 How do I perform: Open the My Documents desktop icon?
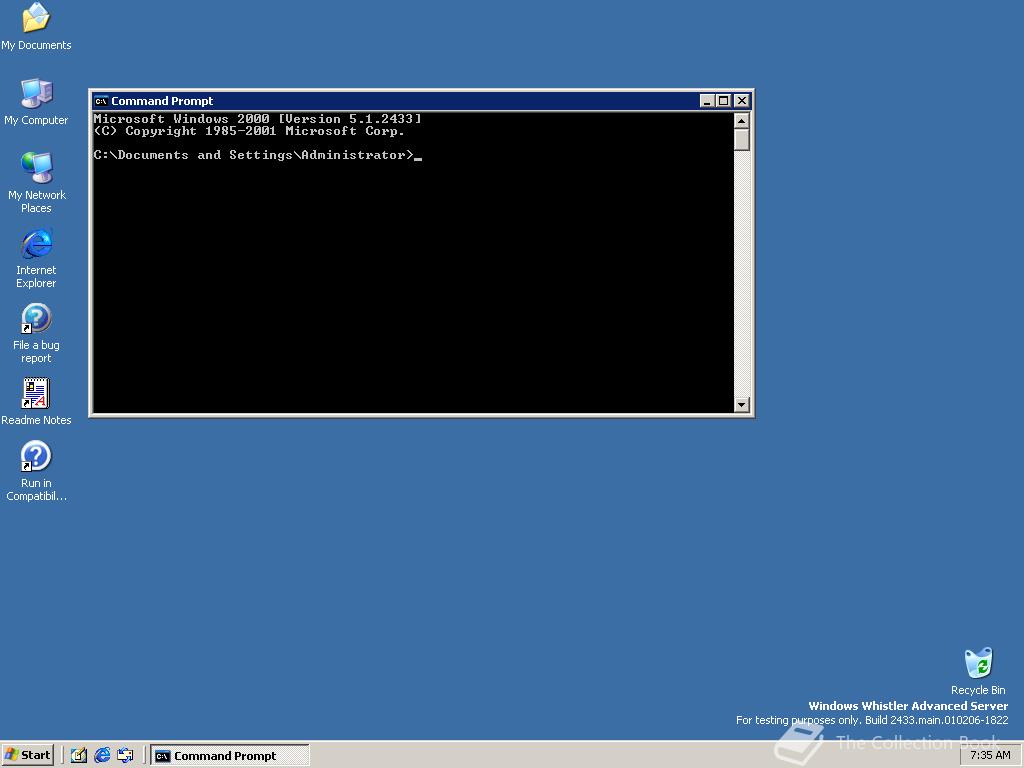(36, 26)
